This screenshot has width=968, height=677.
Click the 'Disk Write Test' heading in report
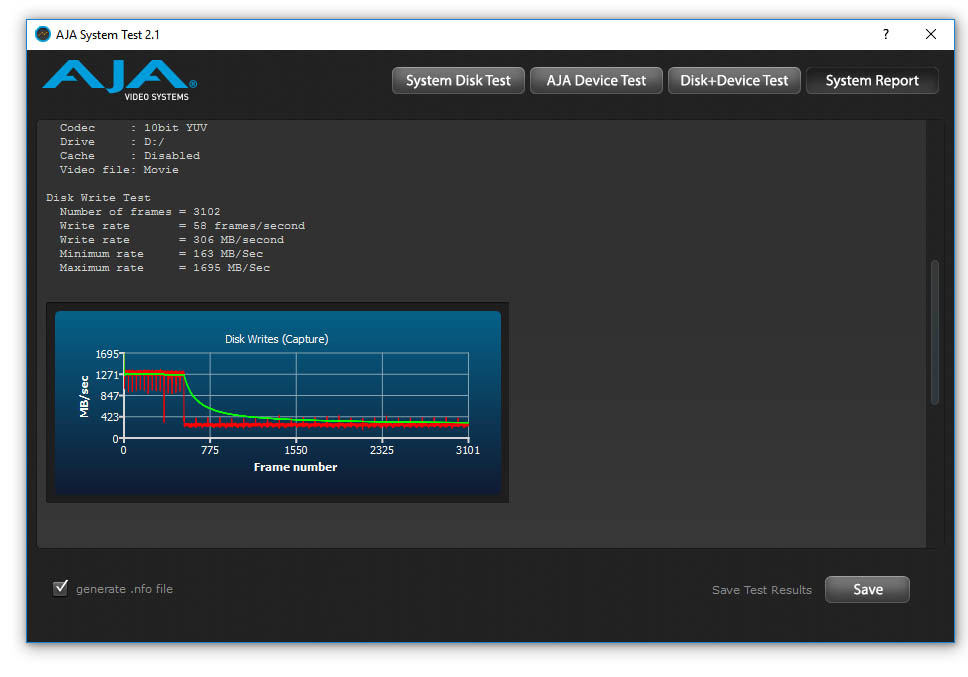tap(98, 198)
